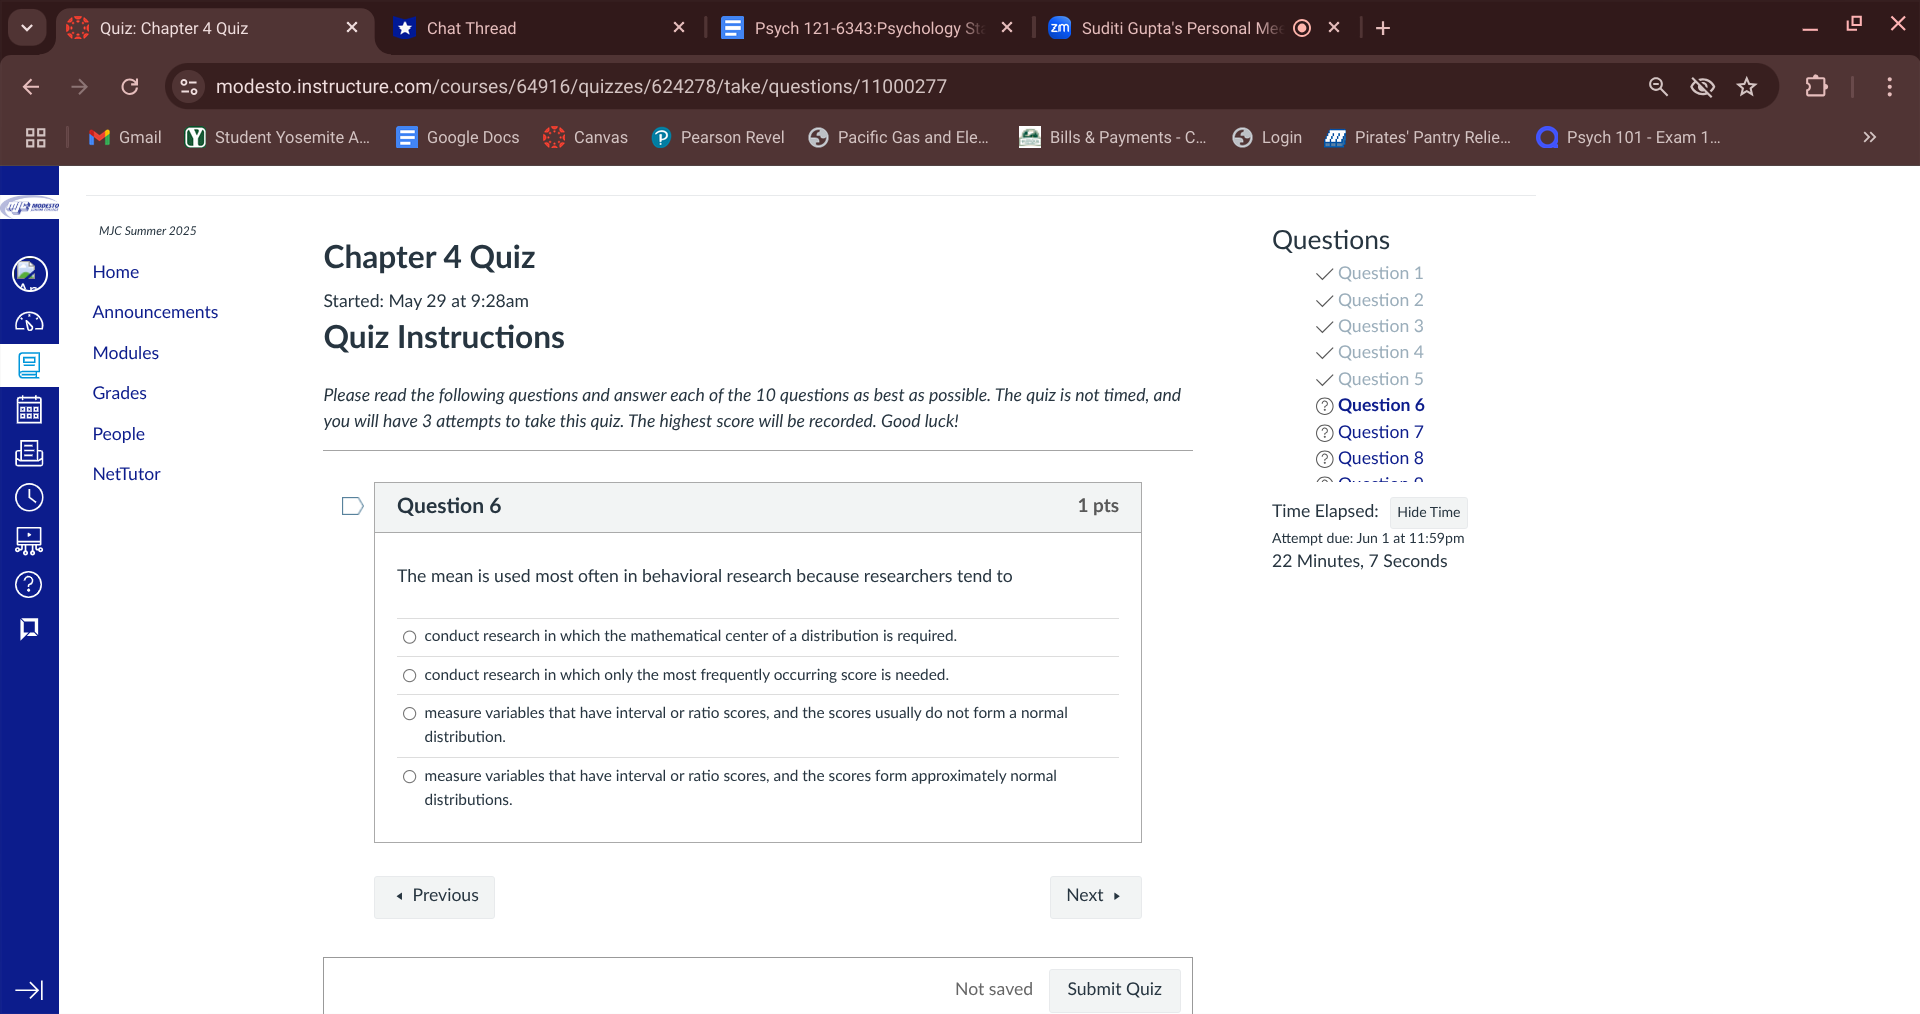Image resolution: width=1920 pixels, height=1014 pixels.
Task: Select the answer about most frequently occurring score
Action: [x=409, y=676]
